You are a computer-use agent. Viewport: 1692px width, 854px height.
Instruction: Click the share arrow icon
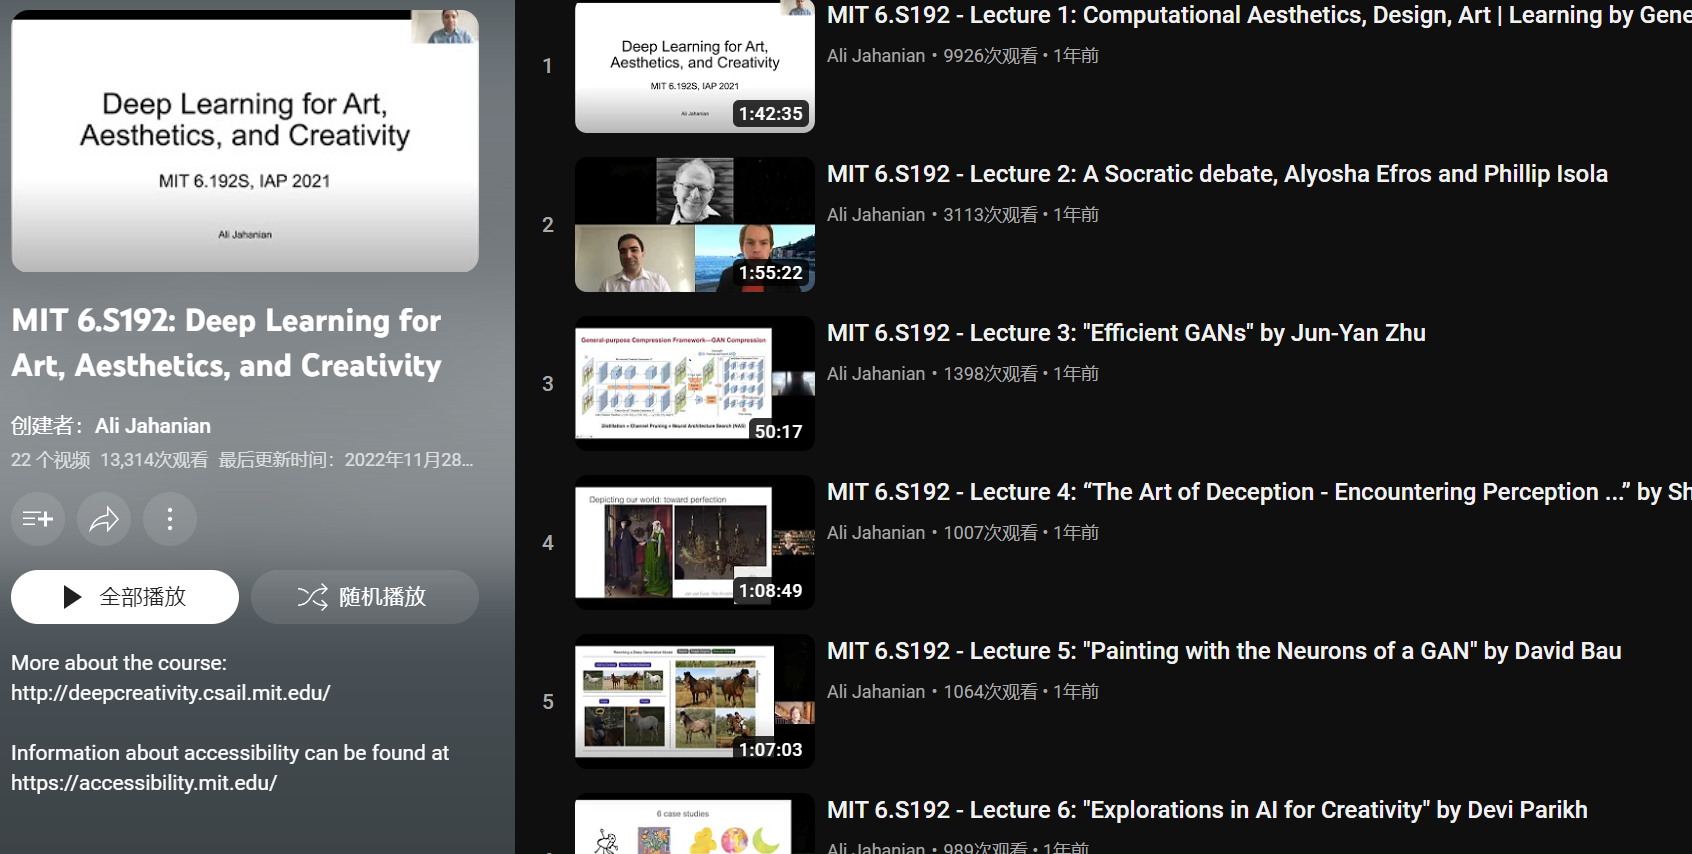(104, 519)
